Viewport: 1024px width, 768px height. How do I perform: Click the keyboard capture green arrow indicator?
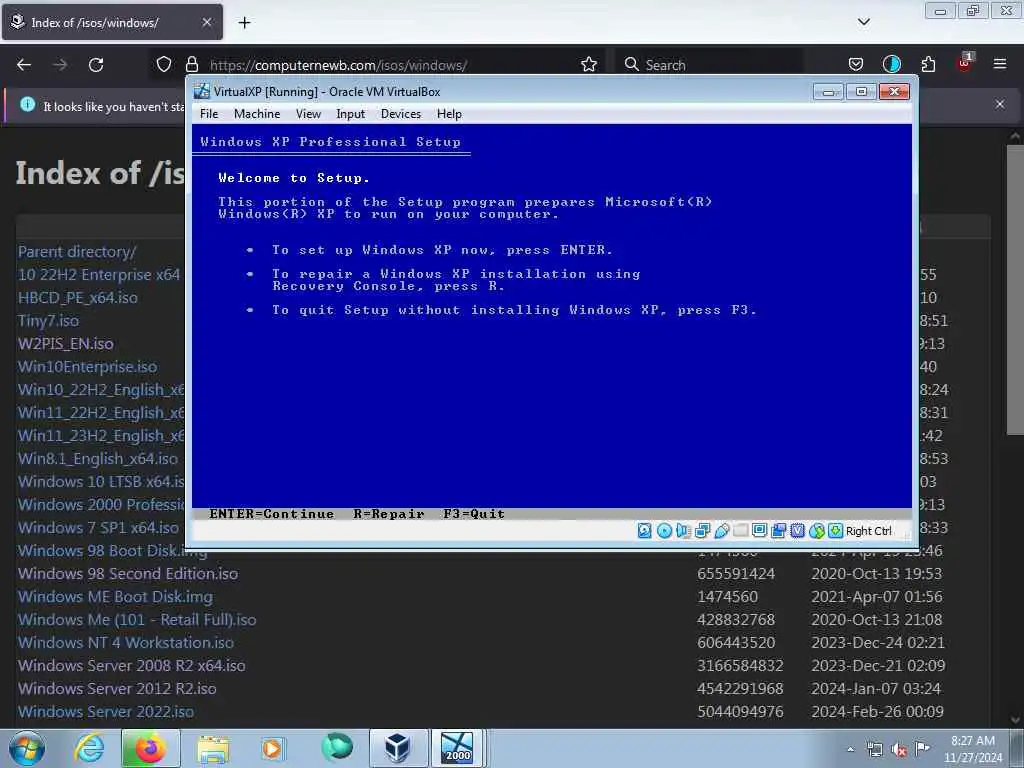point(835,531)
